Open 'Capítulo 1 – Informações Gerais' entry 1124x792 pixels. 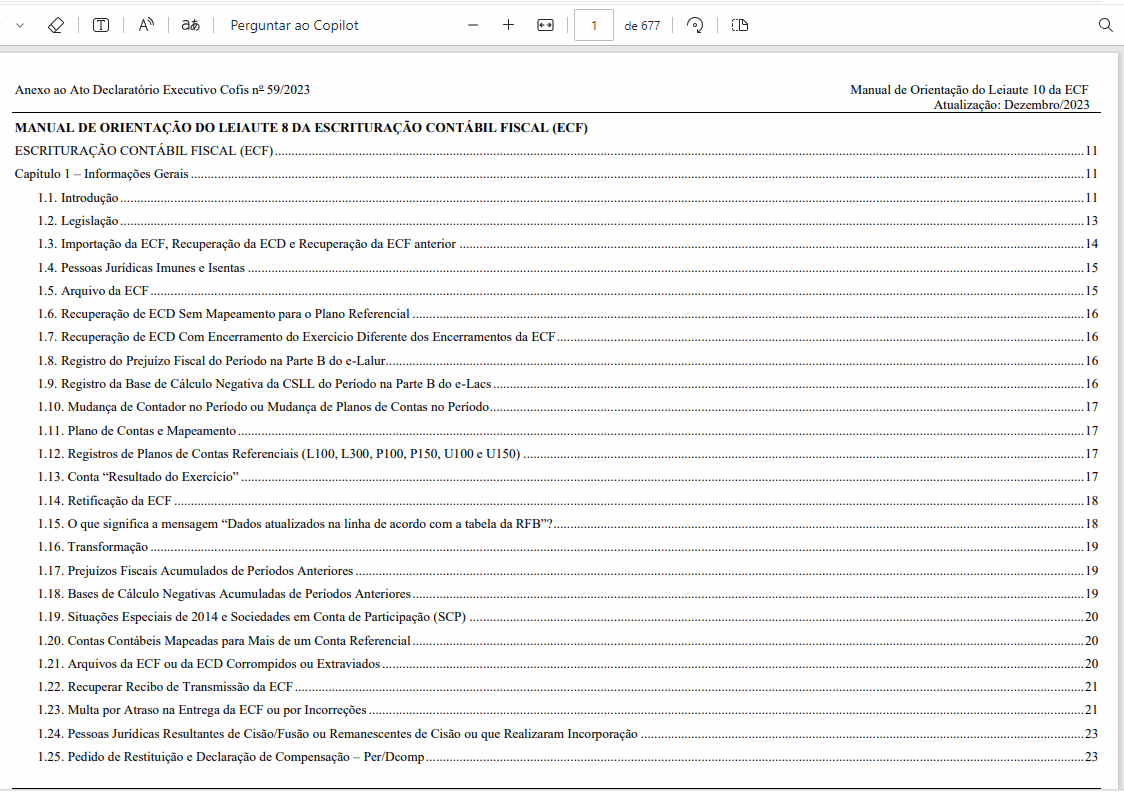[x=556, y=173]
